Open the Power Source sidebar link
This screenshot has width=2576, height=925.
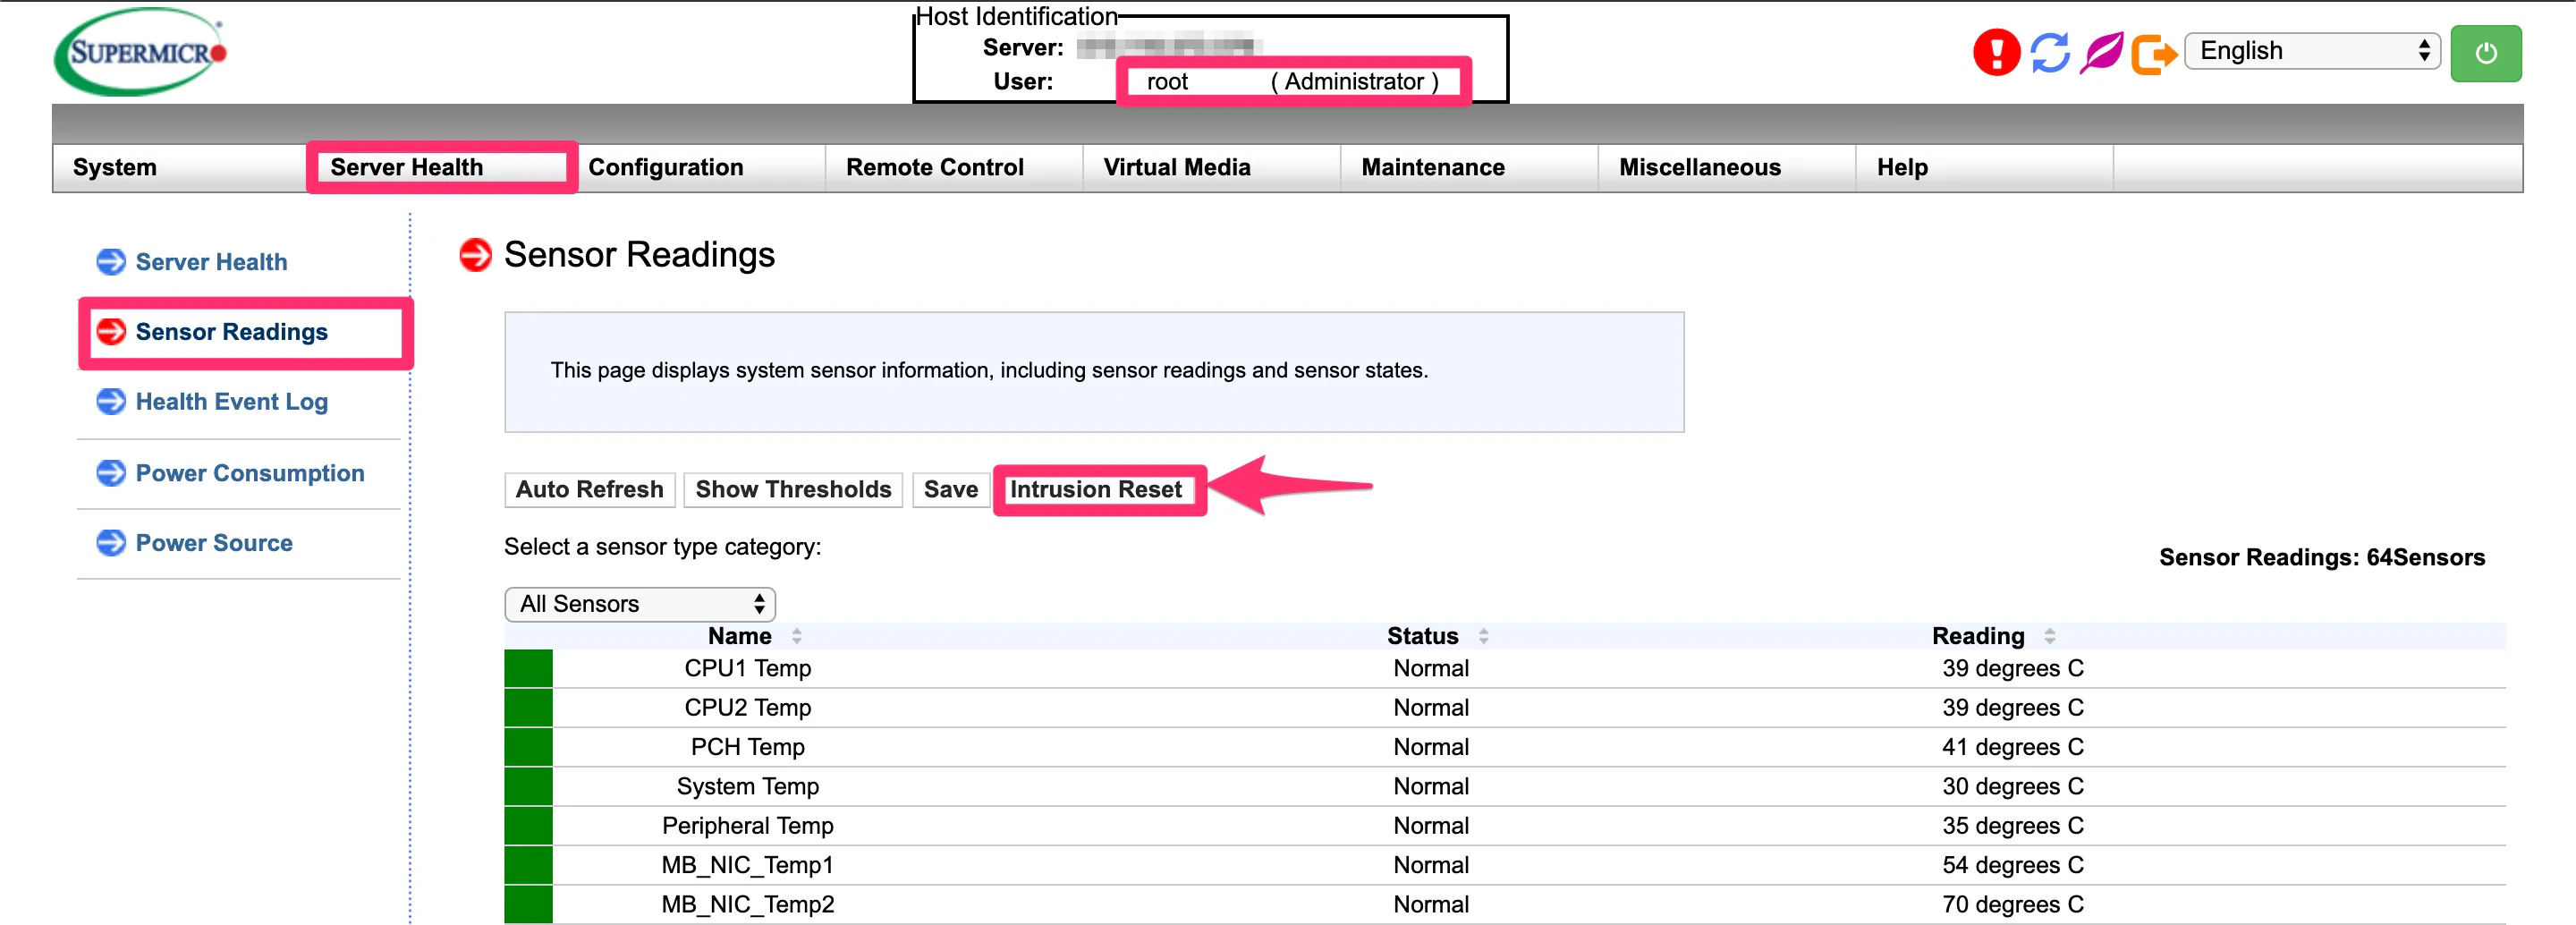(x=214, y=542)
